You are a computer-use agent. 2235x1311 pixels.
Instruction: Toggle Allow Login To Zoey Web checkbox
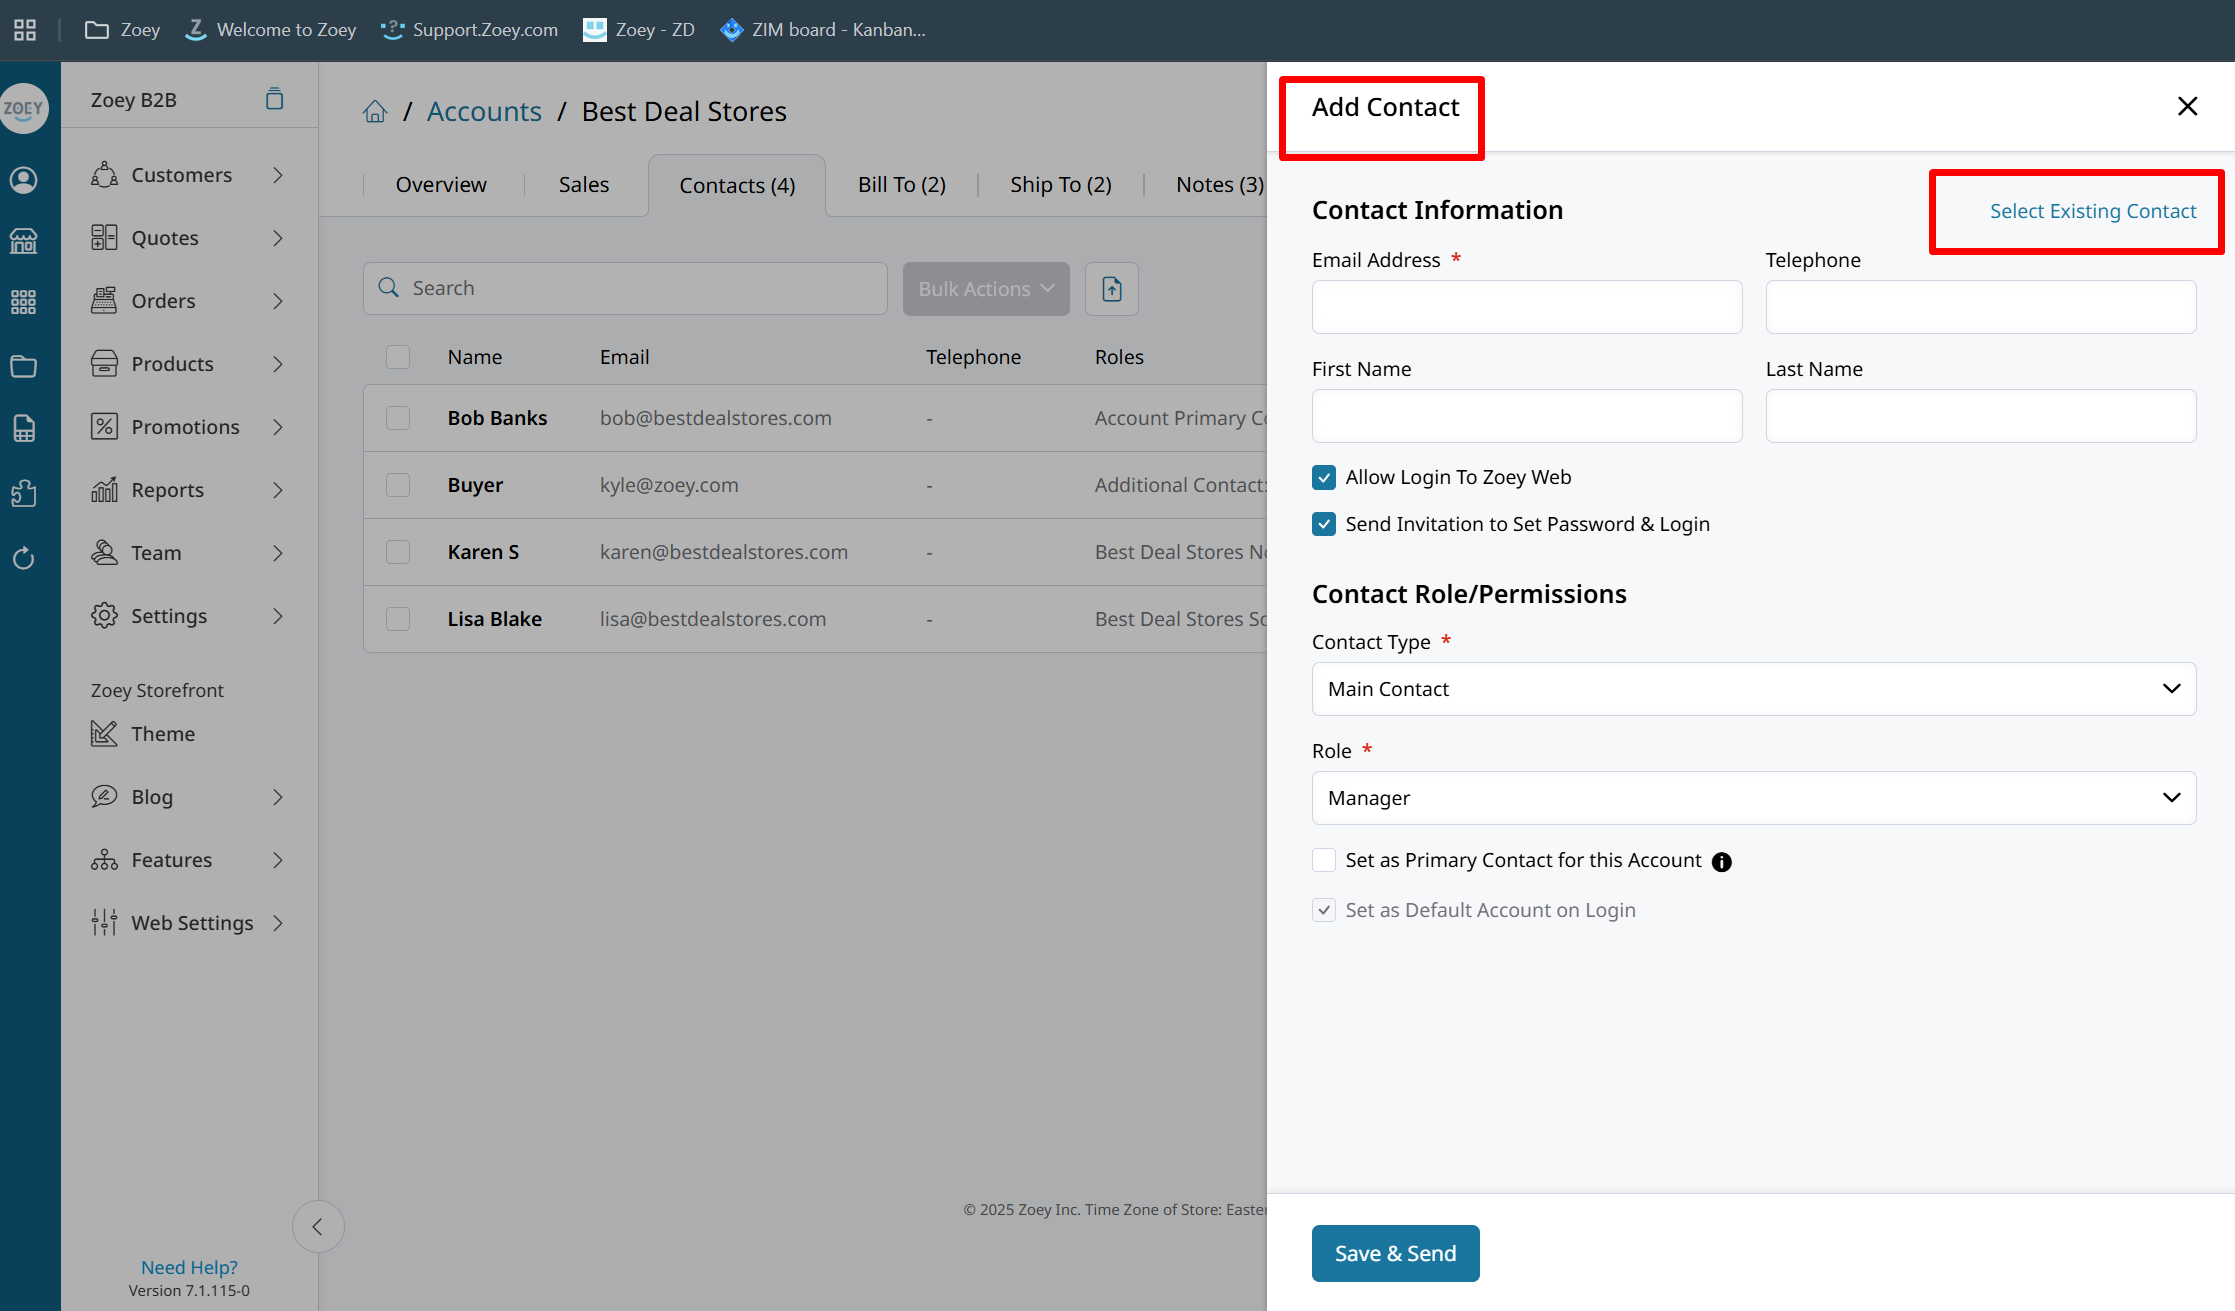coord(1324,477)
